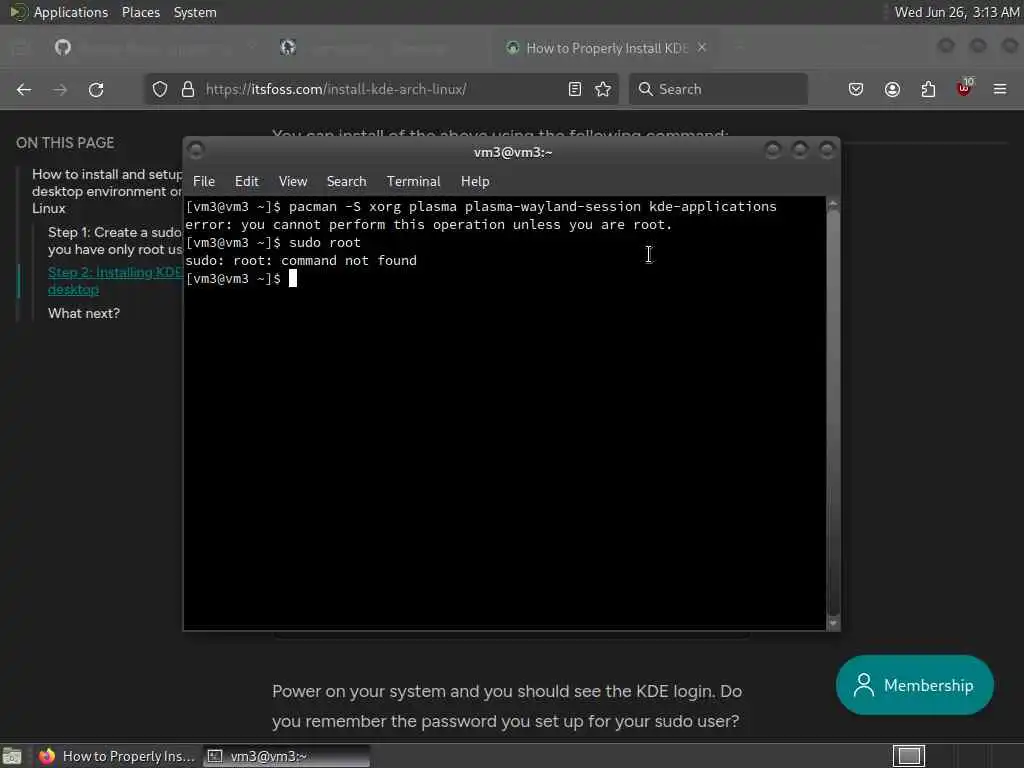Image resolution: width=1024 pixels, height=768 pixels.
Task: Close the How to Properly Install KDE tab
Action: 702,48
